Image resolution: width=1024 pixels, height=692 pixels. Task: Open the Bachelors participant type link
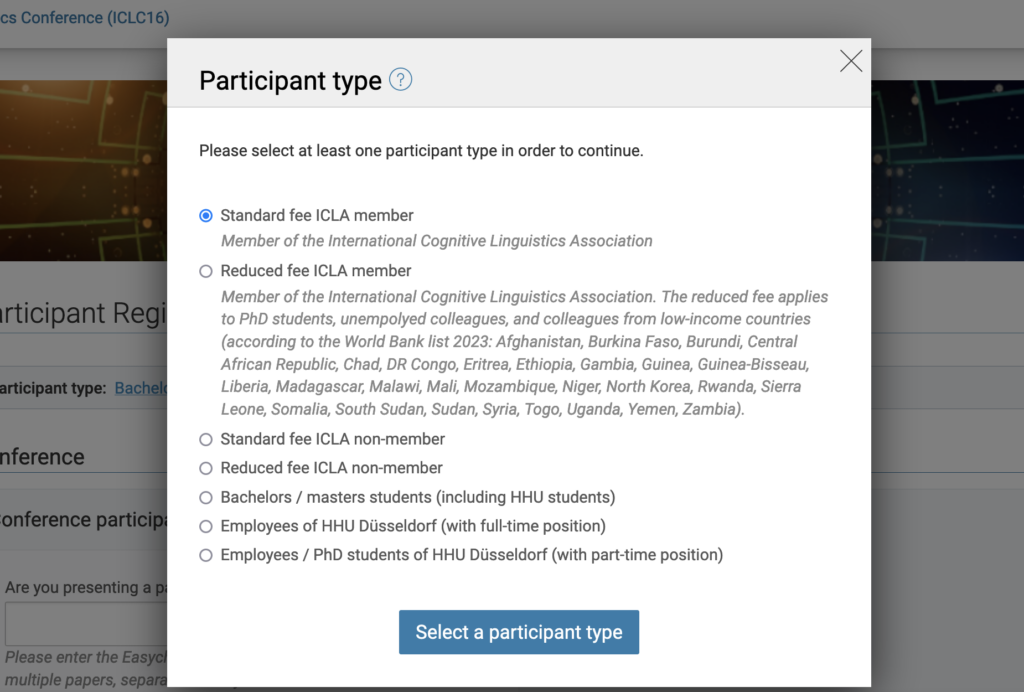[x=141, y=388]
